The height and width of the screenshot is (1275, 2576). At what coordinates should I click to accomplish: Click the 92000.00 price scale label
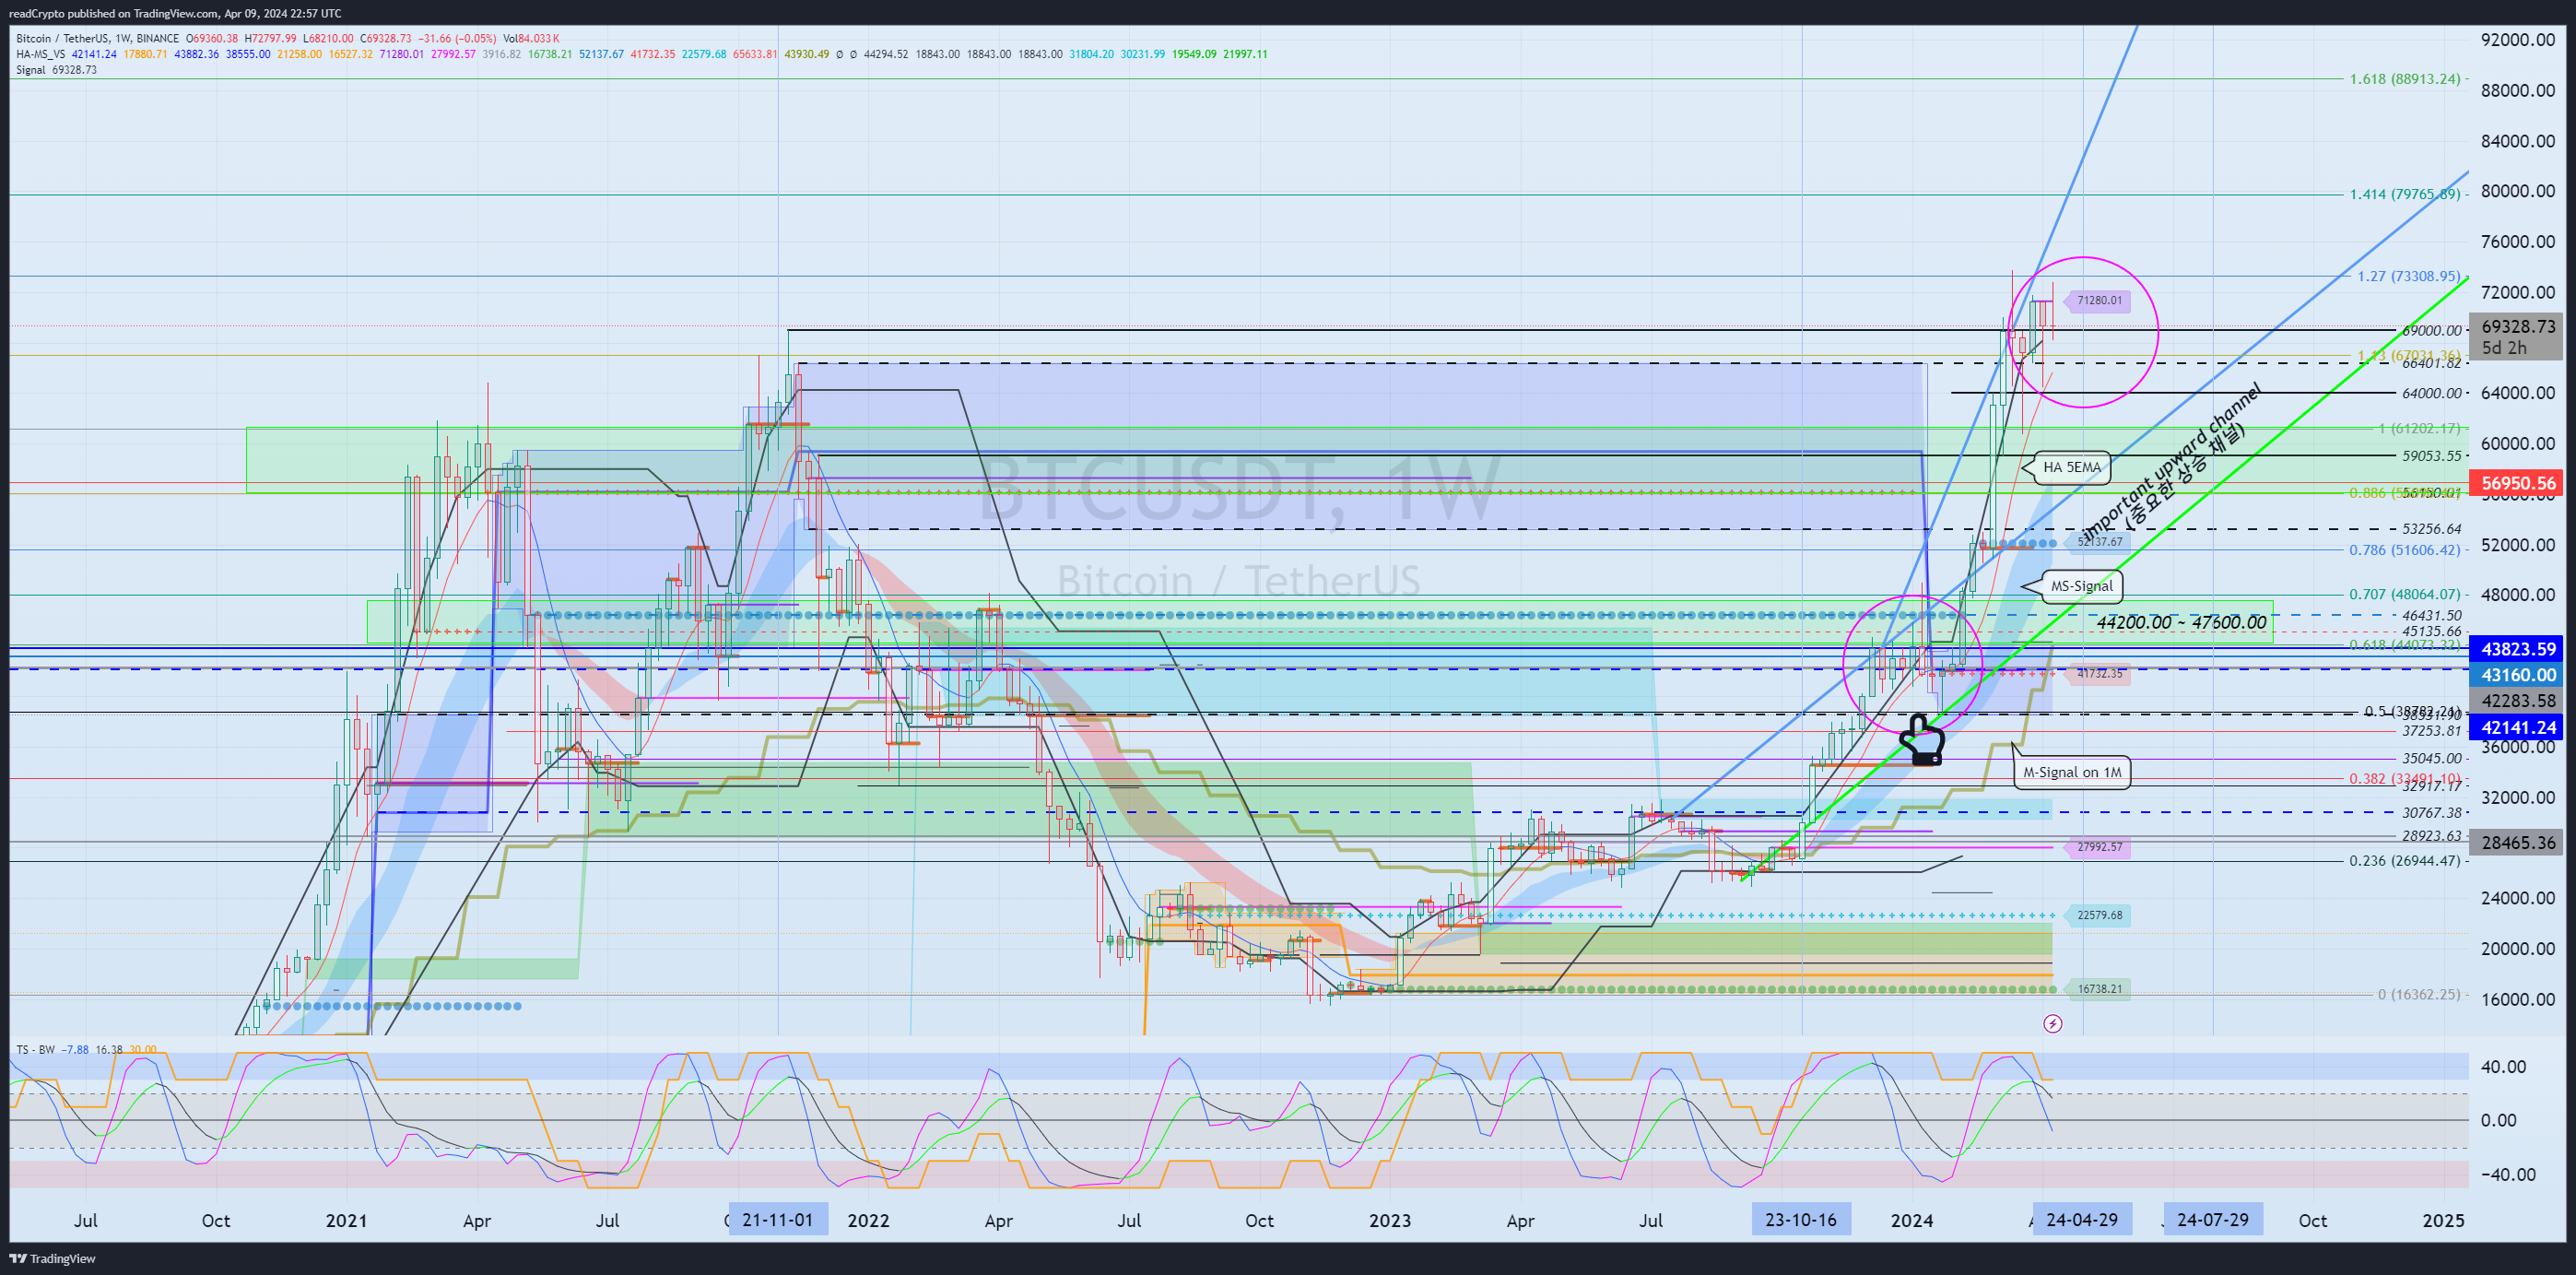tap(2518, 39)
